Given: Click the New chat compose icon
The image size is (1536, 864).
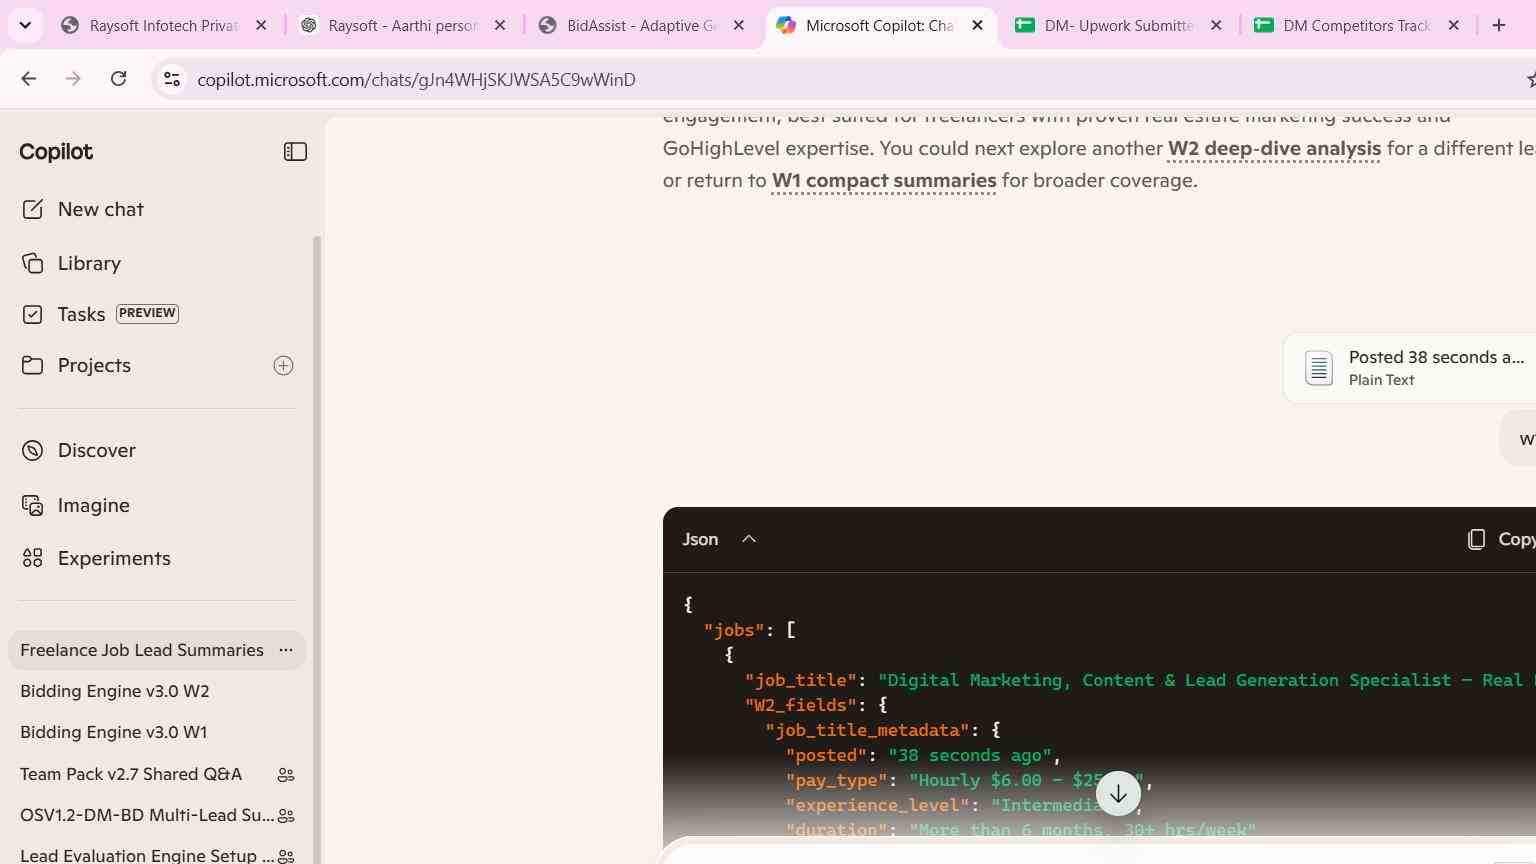Looking at the screenshot, I should 33,209.
